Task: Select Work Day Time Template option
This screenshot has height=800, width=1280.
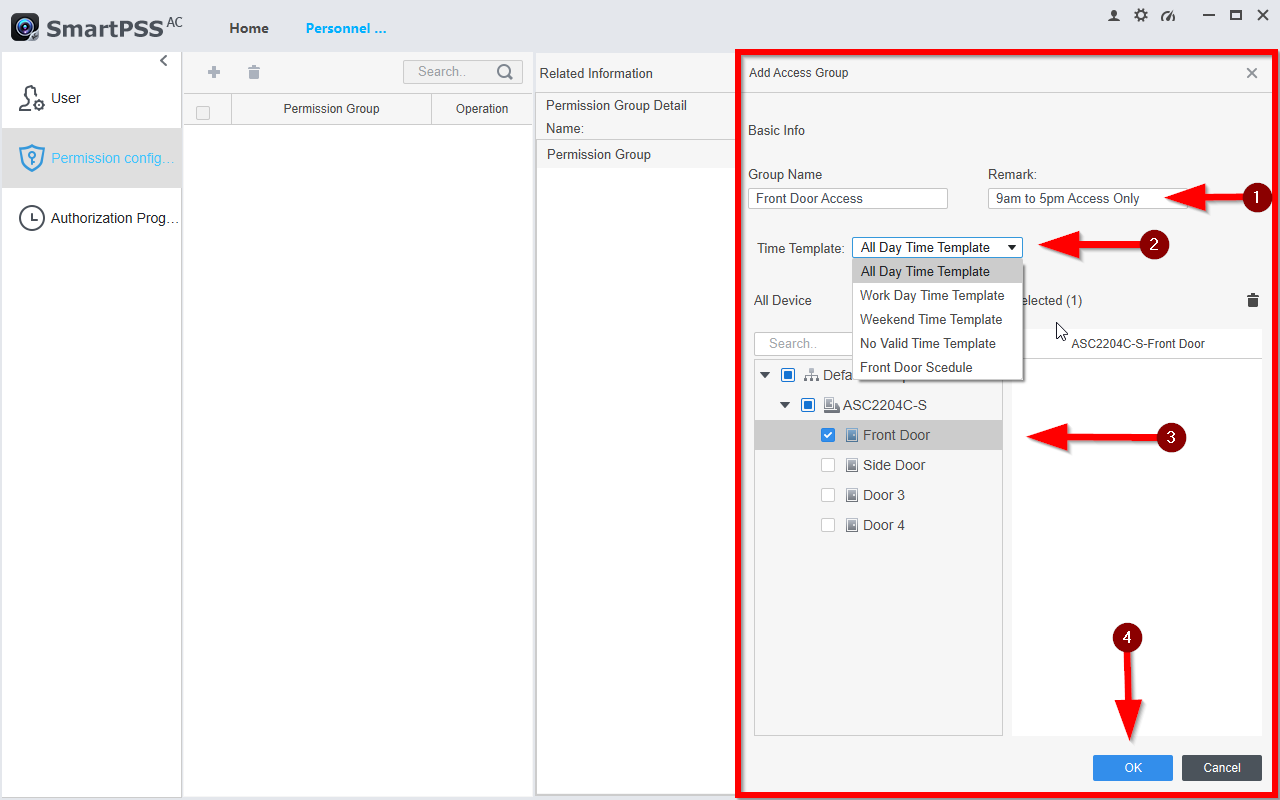Action: pos(937,295)
